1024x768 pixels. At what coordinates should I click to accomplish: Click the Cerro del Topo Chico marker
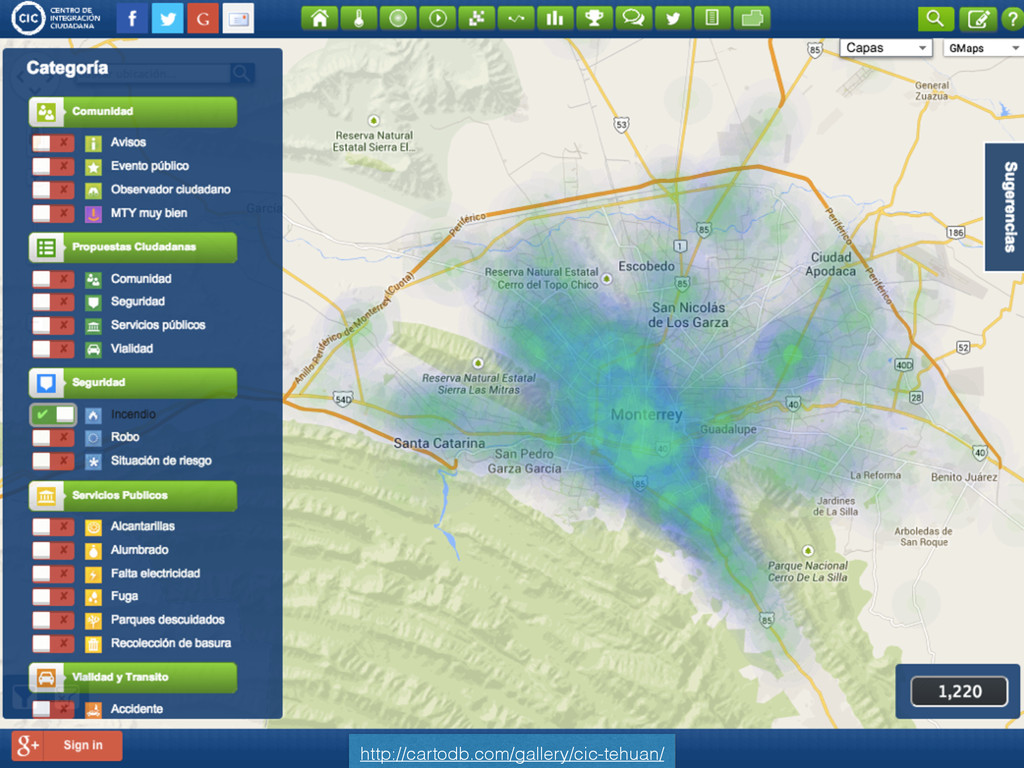(607, 279)
